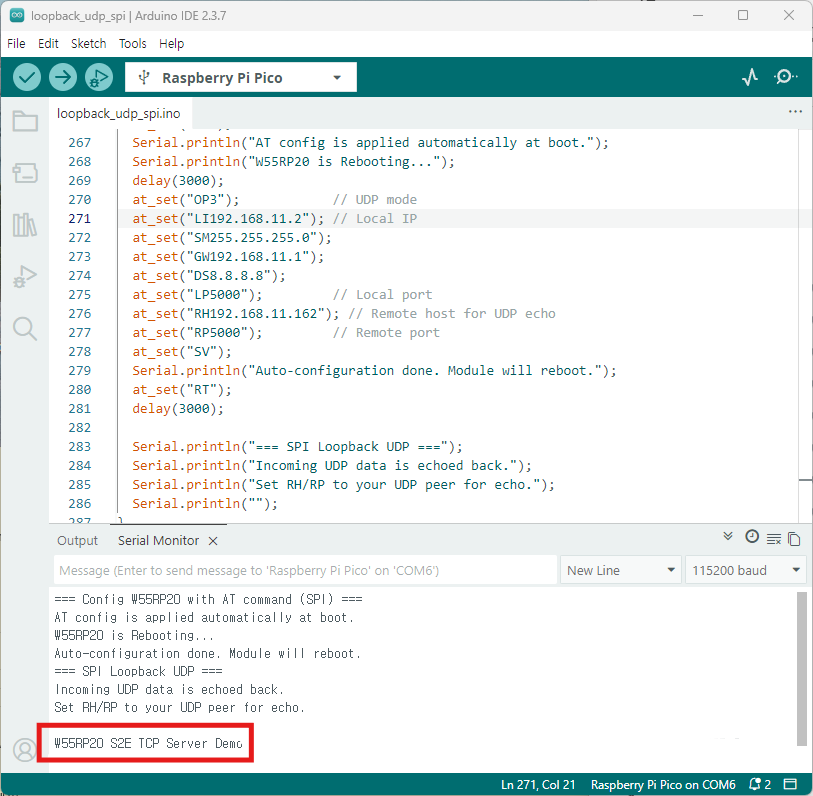
Task: Toggle the bottom panel from status bar
Action: click(x=790, y=784)
